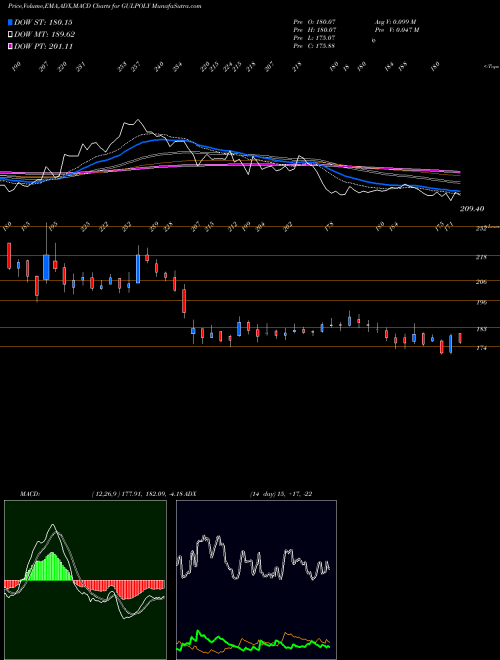Click the Pre V: 0.047 M value
The image size is (500, 660).
(396, 30)
